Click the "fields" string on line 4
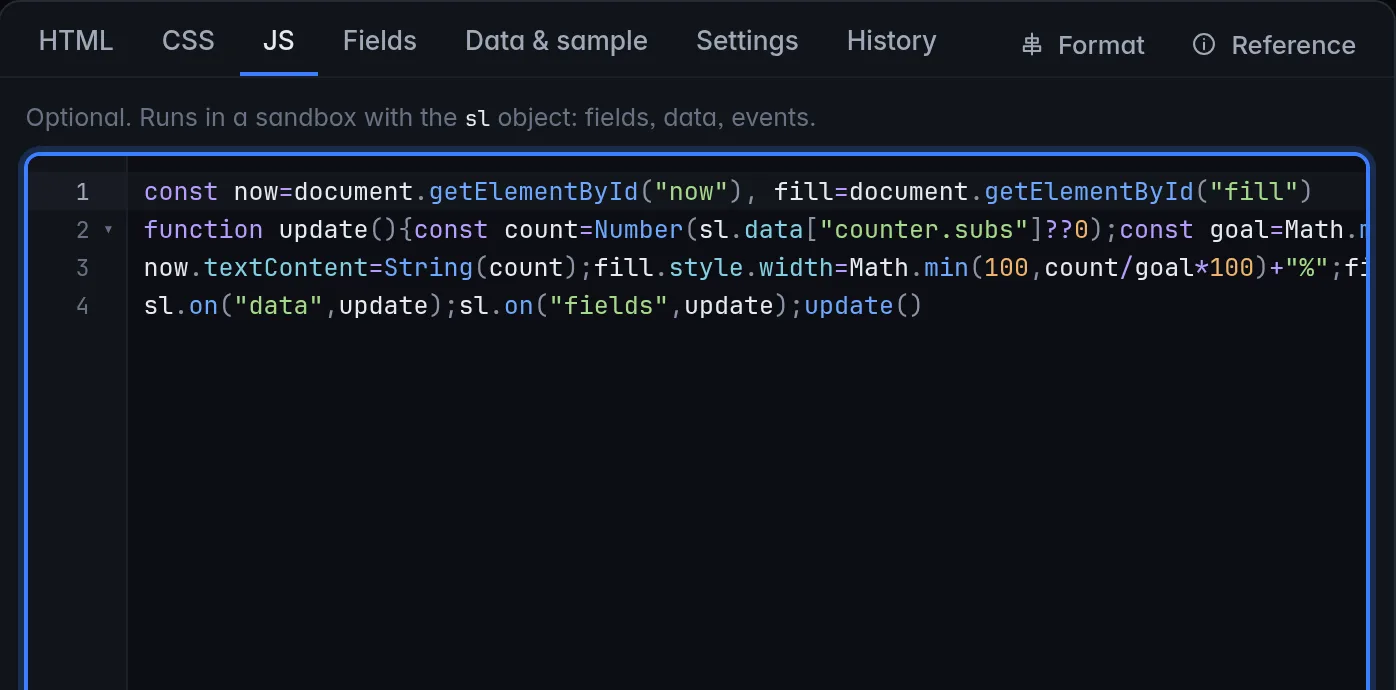Viewport: 1396px width, 690px height. coord(609,305)
